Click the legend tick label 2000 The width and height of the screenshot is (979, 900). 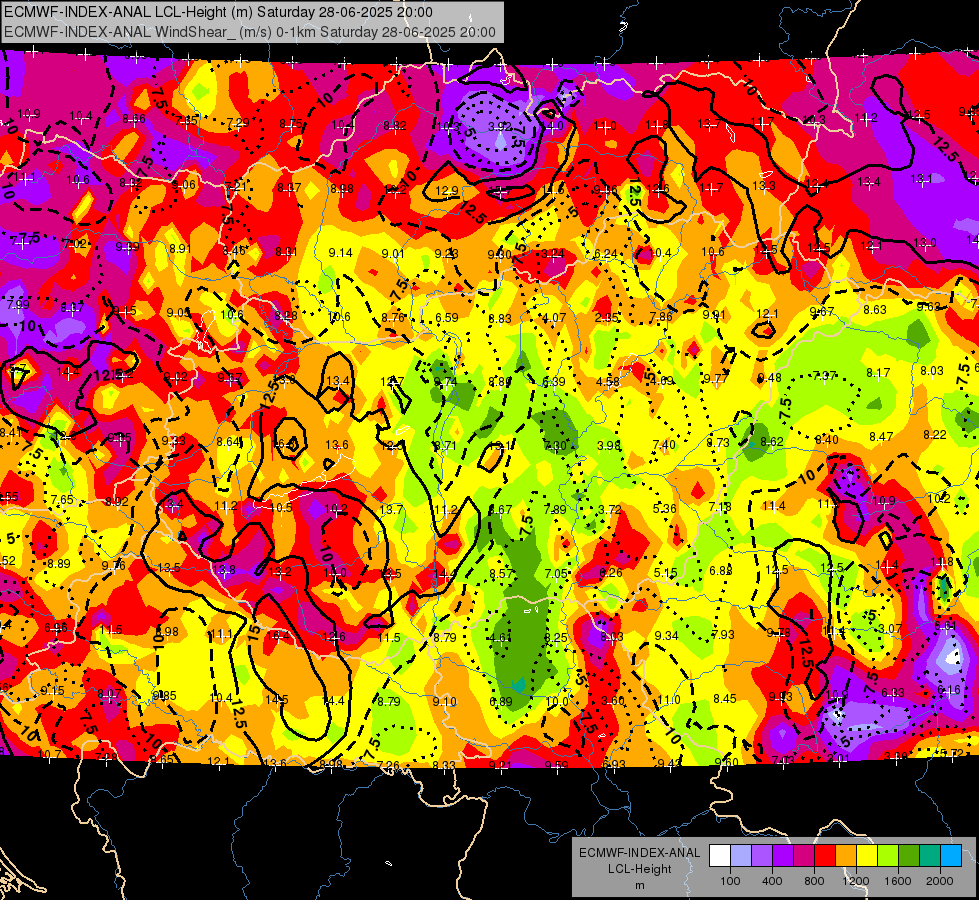pos(940,881)
